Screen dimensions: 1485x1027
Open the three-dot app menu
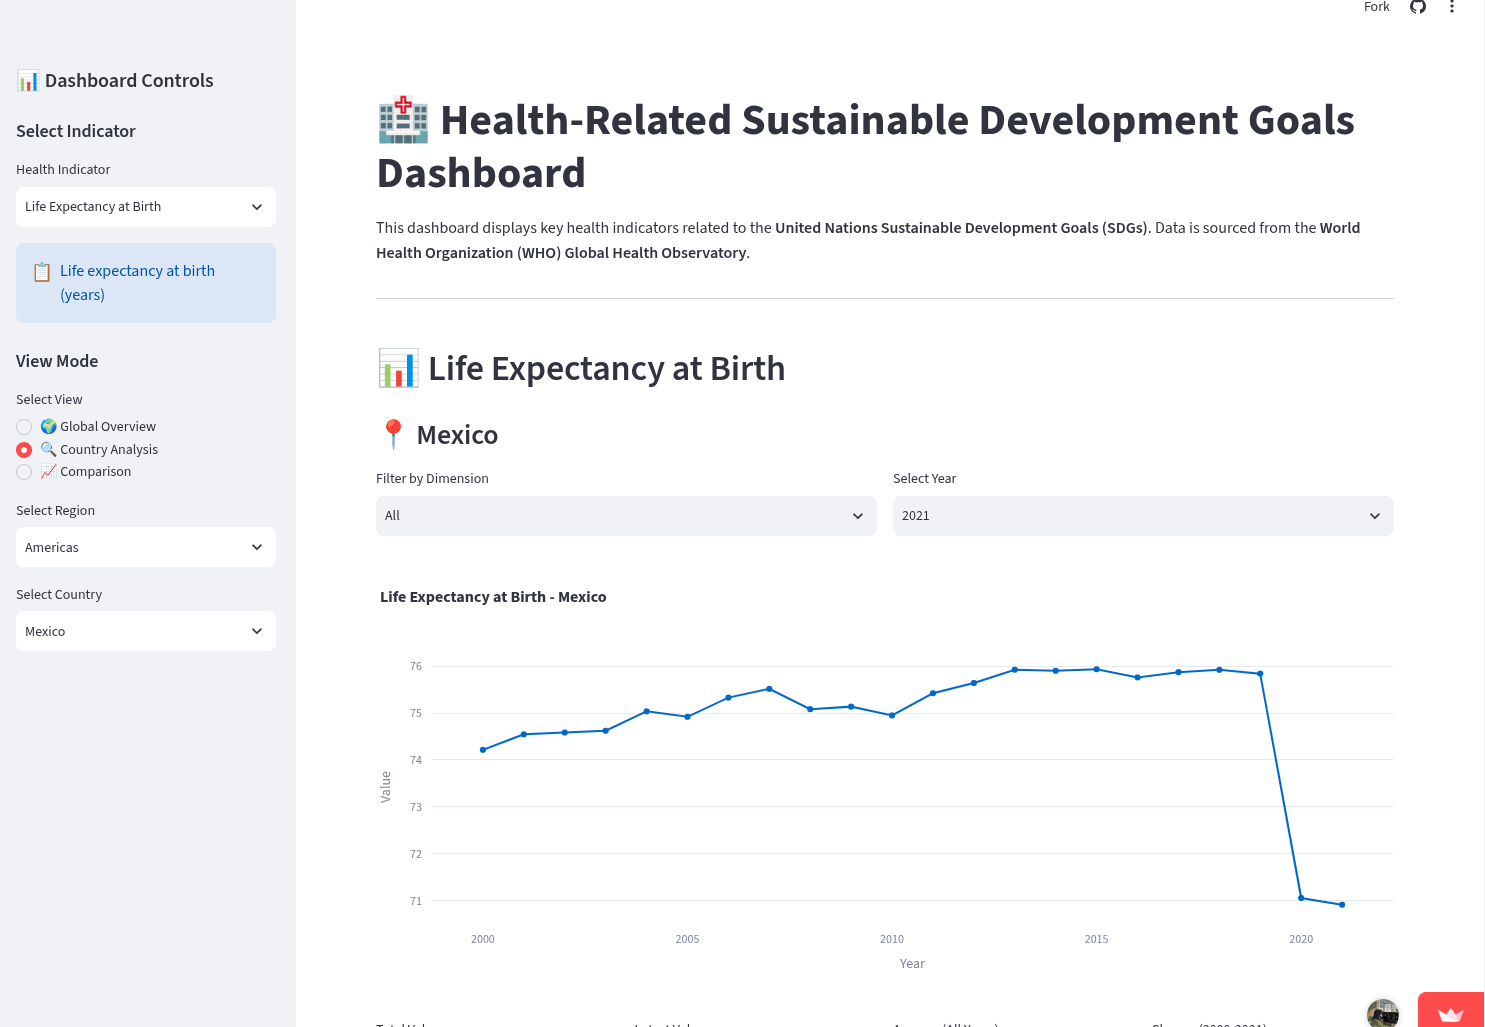(x=1452, y=7)
